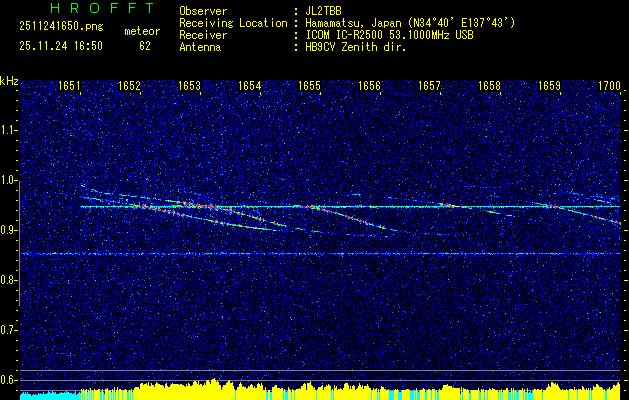The height and width of the screenshot is (400, 629).
Task: Click the meteor count value 62
Action: (145, 46)
